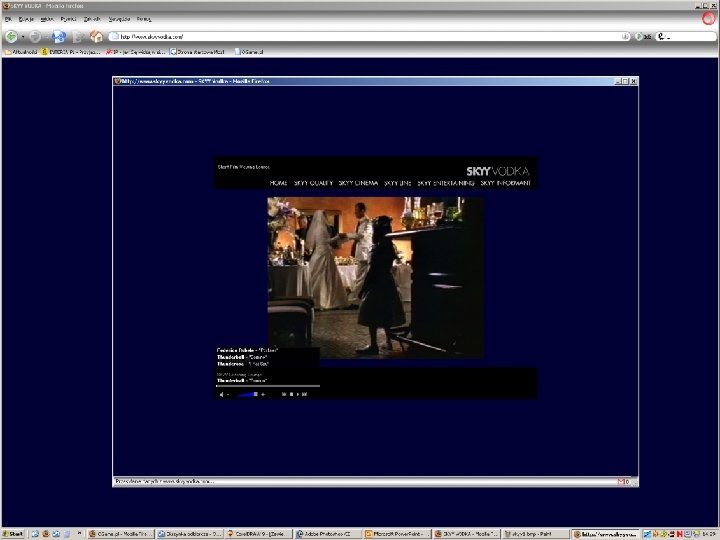Switch to skyy3.bmp Paint taskbar window
720x540 pixels.
click(536, 534)
